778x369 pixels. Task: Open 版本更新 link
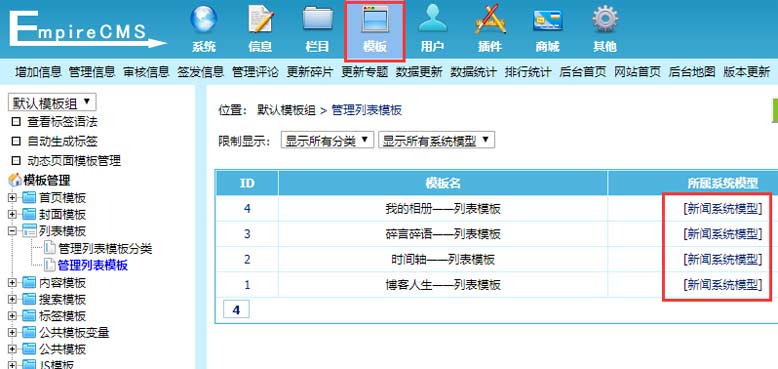coord(746,72)
